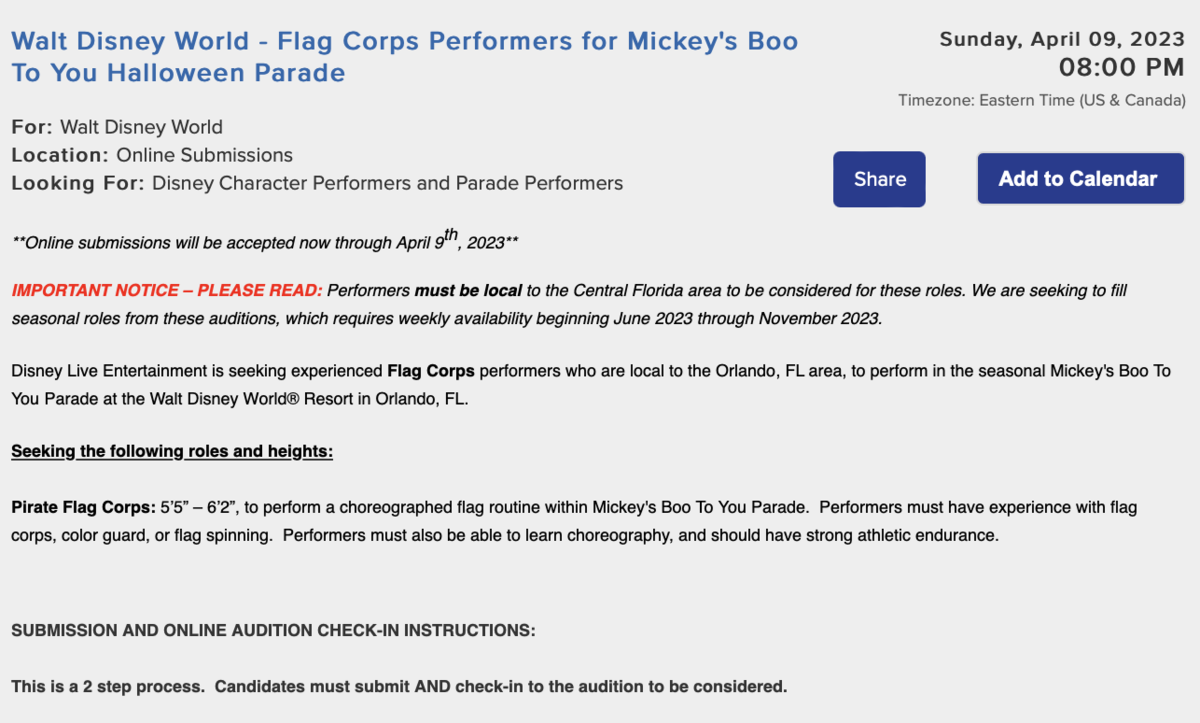This screenshot has height=723, width=1200.
Task: Click the bold 'Pirate Flag Corps:' label
Action: pos(84,508)
